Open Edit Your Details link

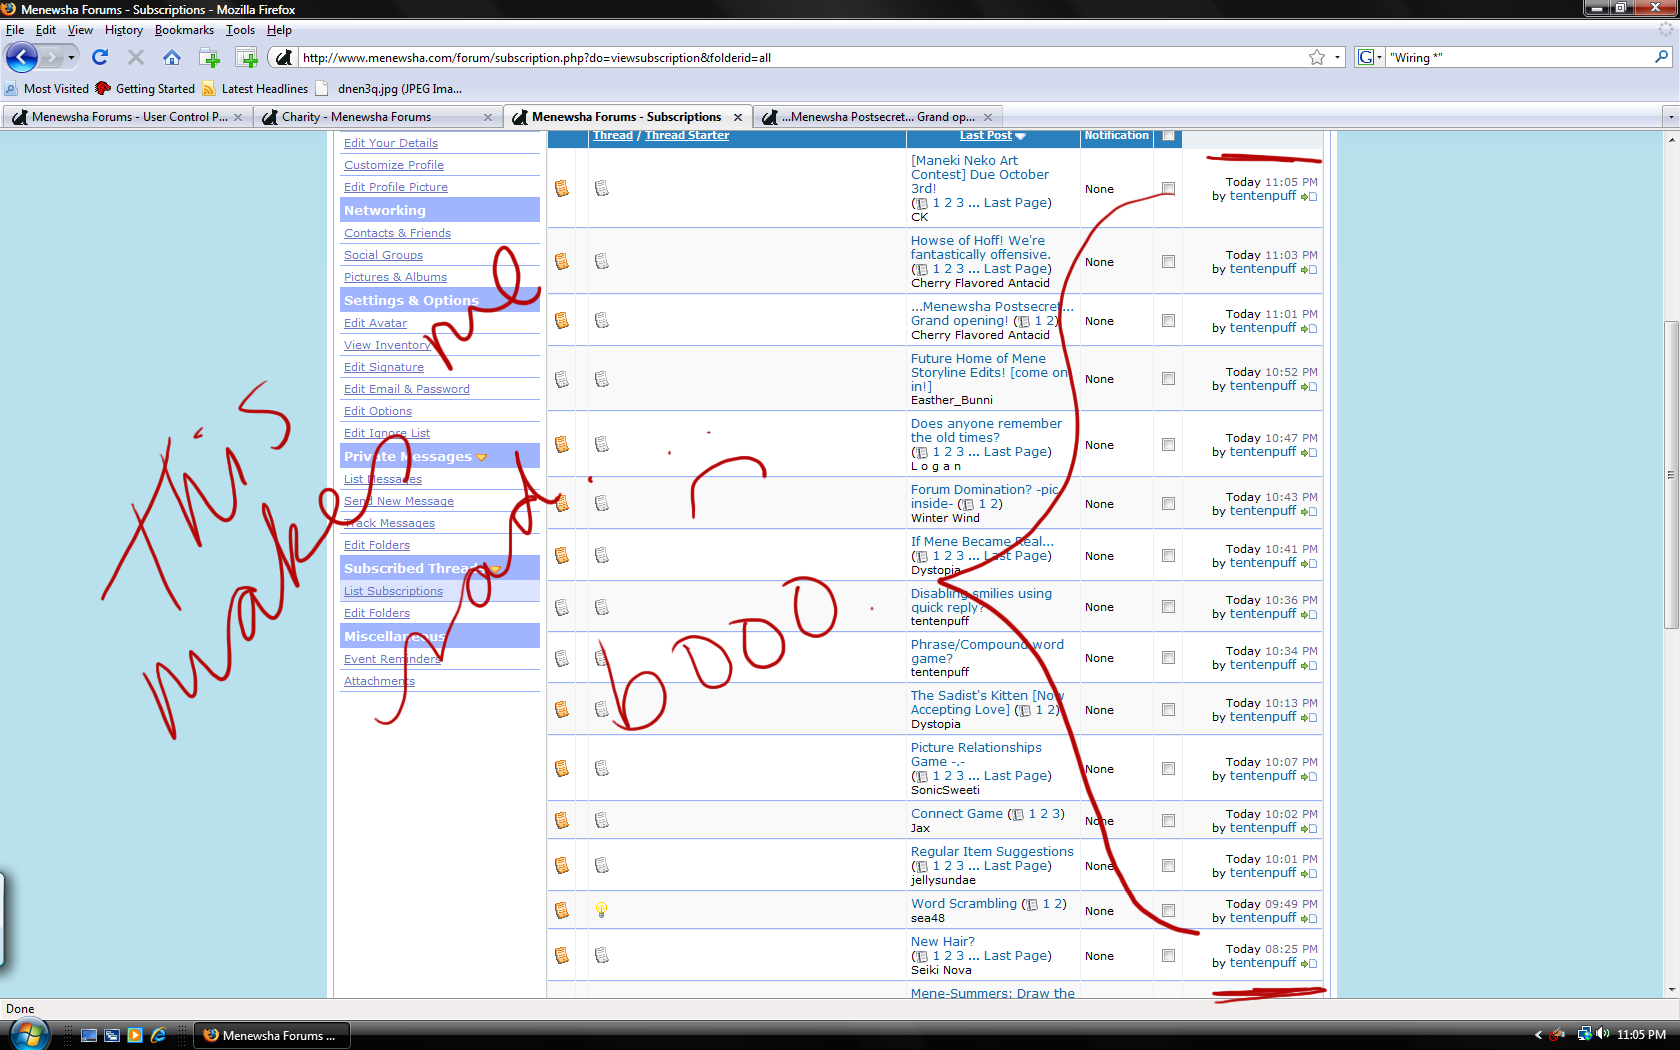point(391,143)
